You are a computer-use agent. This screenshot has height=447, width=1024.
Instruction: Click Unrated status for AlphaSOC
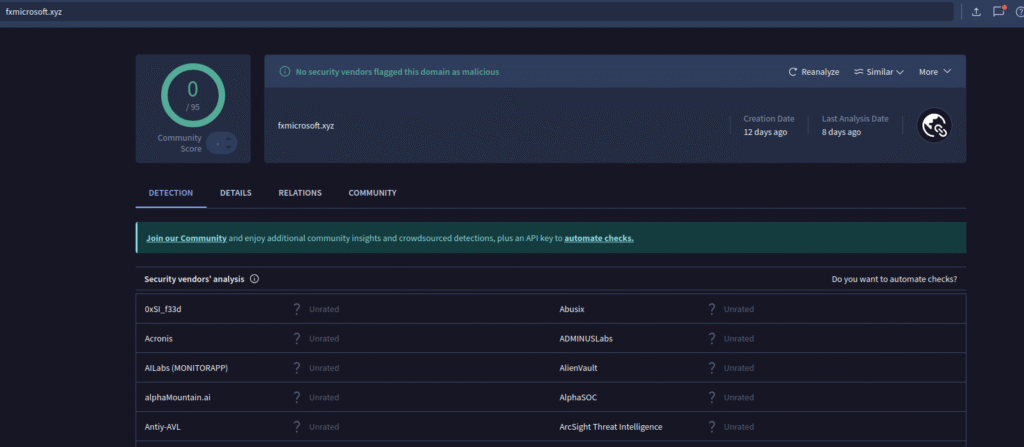tap(739, 397)
